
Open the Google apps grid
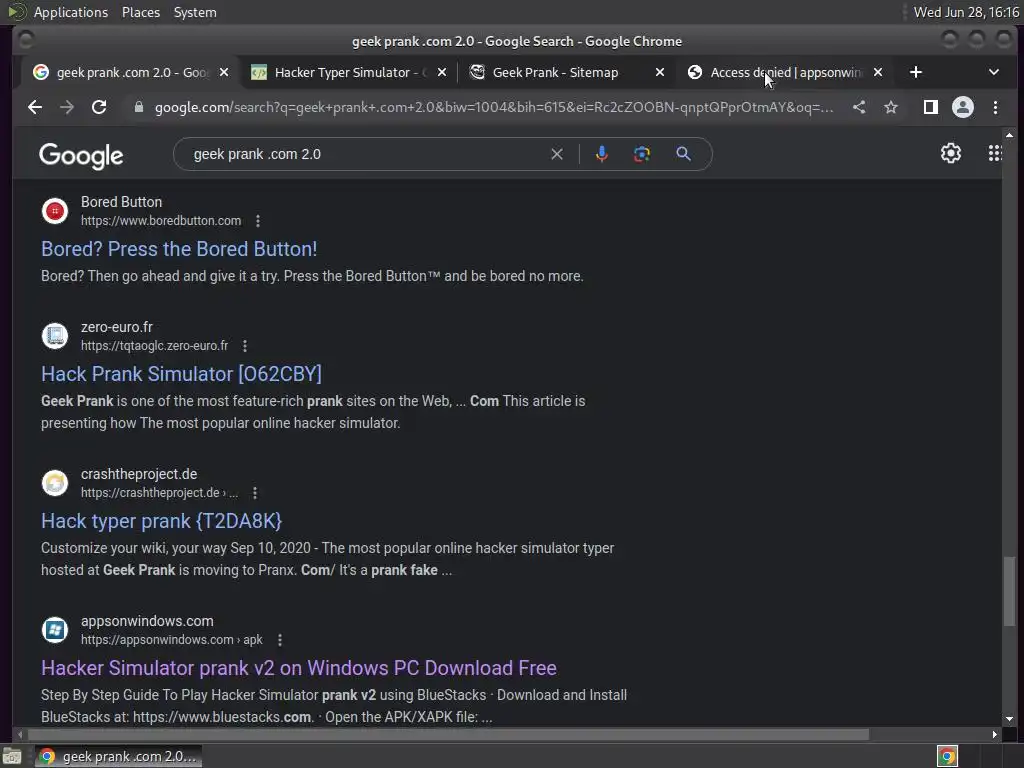(994, 153)
